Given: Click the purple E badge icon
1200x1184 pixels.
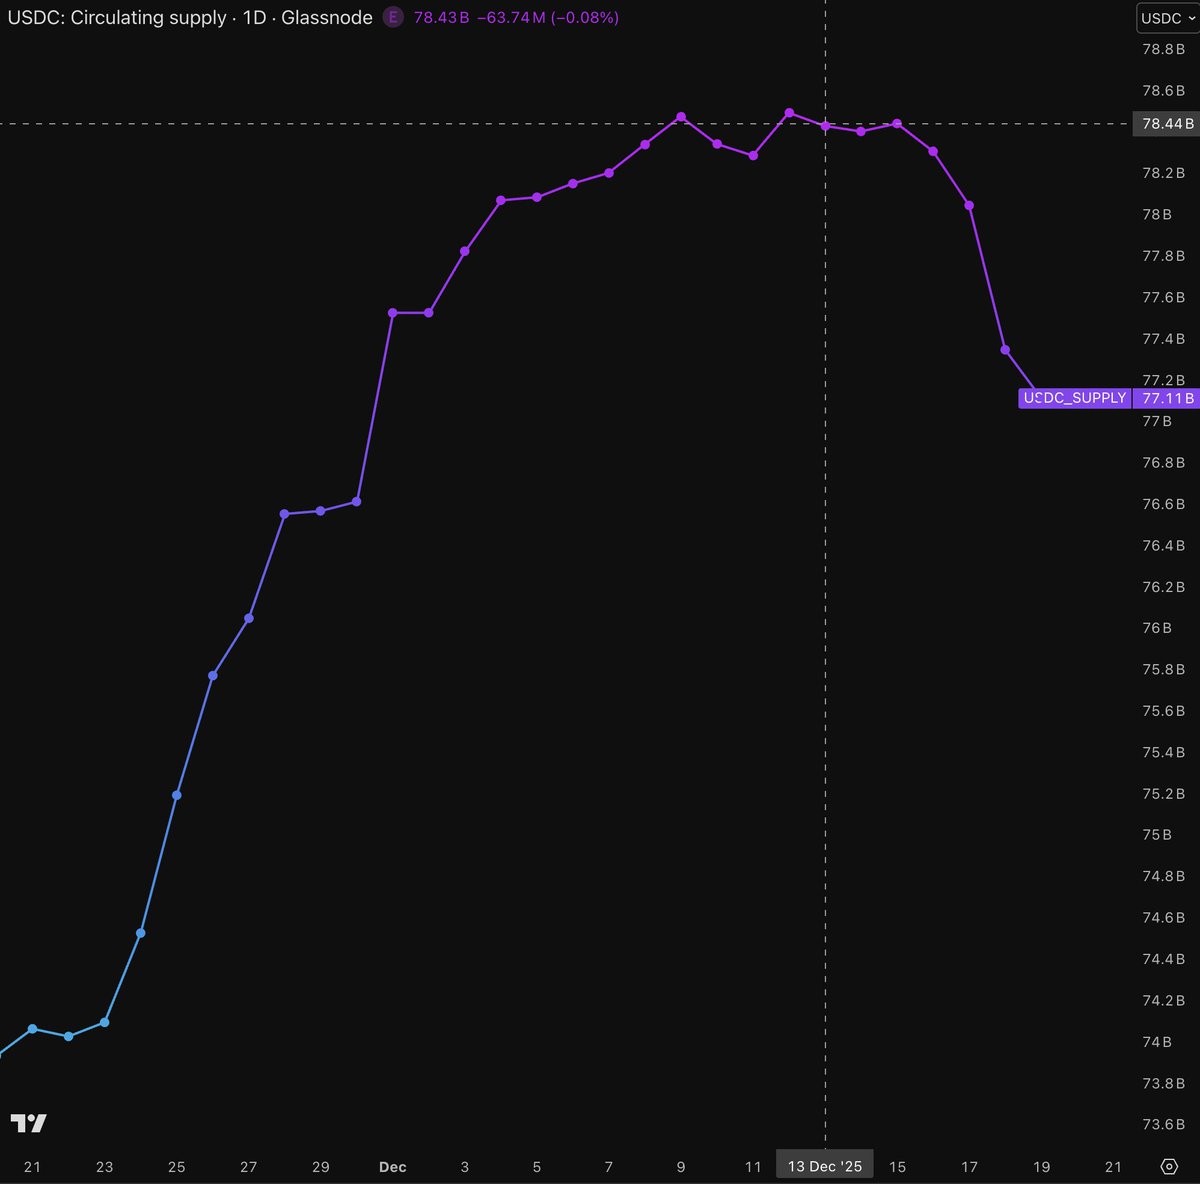Looking at the screenshot, I should (394, 18).
